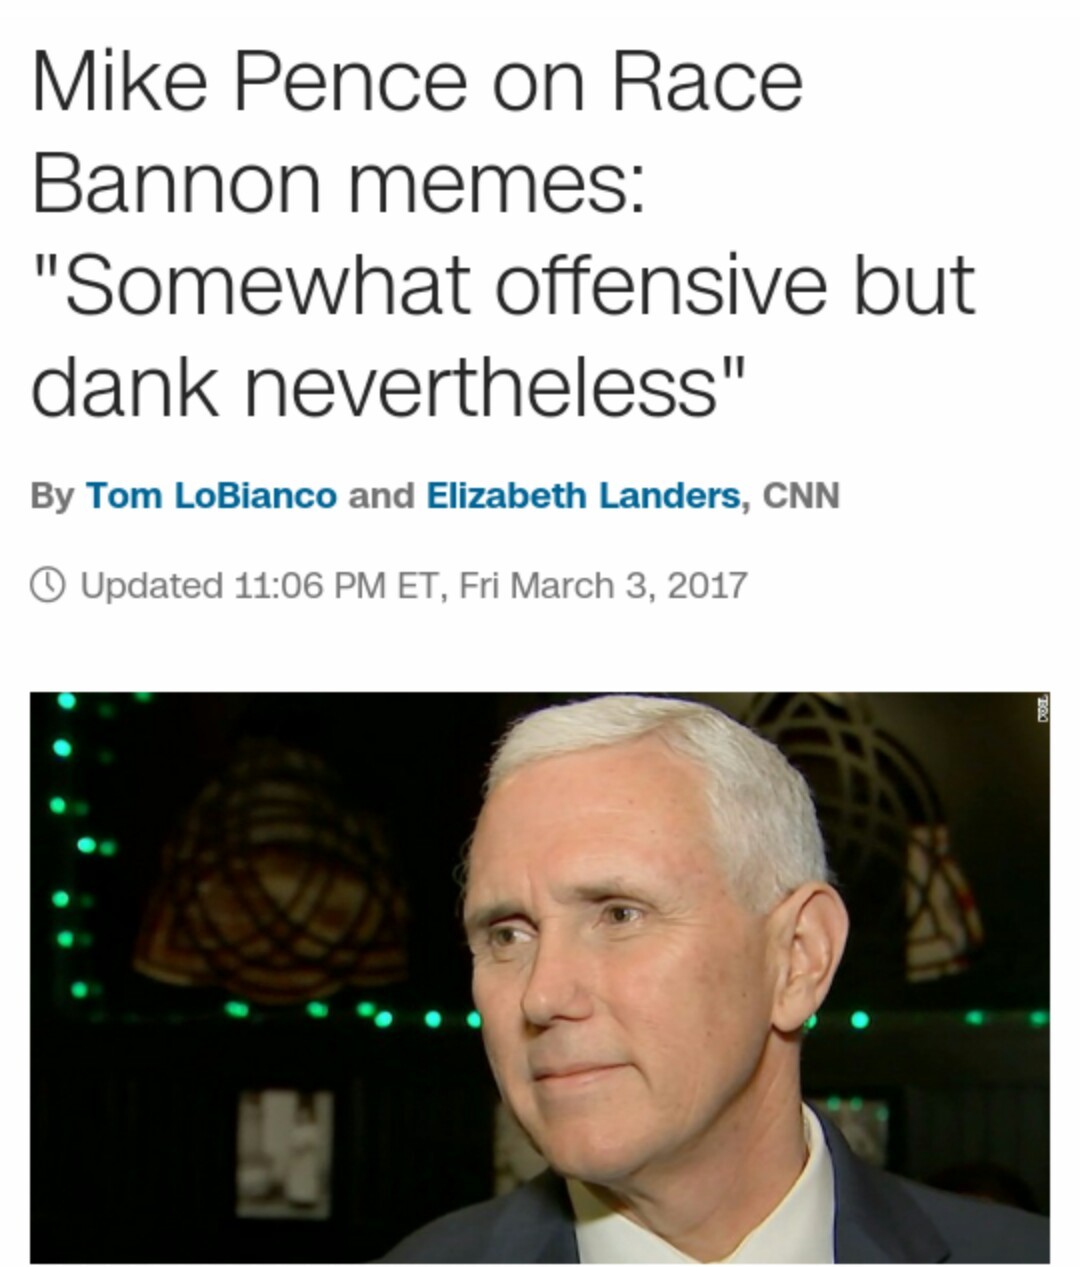Open the article's main photo

click(540, 977)
